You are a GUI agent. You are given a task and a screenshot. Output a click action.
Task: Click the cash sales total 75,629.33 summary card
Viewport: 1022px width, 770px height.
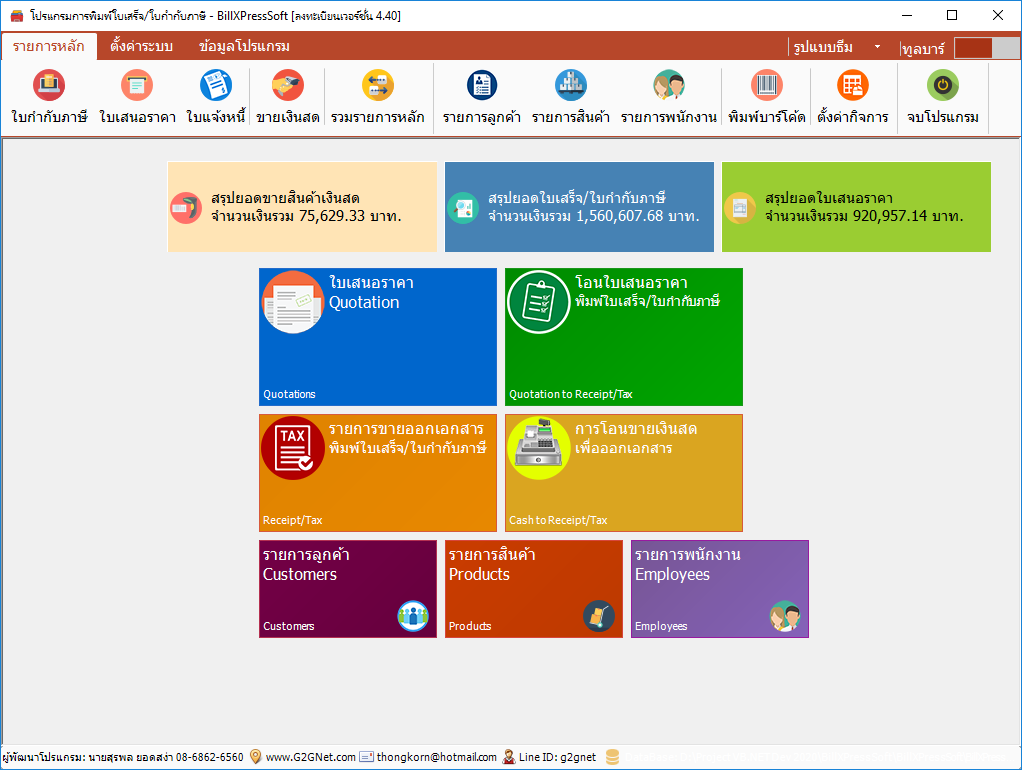coord(302,207)
